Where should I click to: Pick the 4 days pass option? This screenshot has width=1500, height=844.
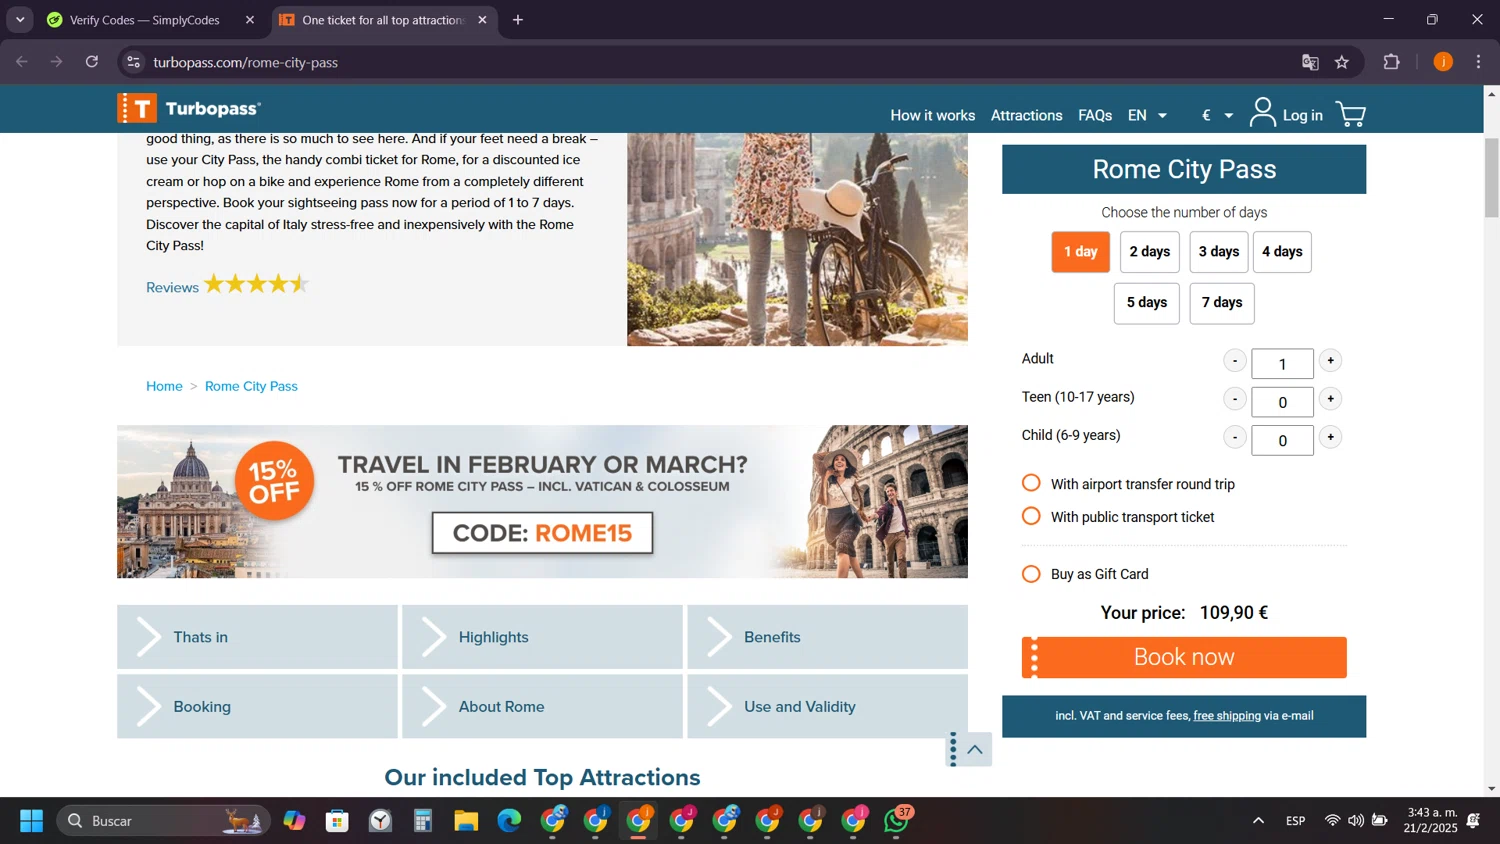pos(1282,252)
